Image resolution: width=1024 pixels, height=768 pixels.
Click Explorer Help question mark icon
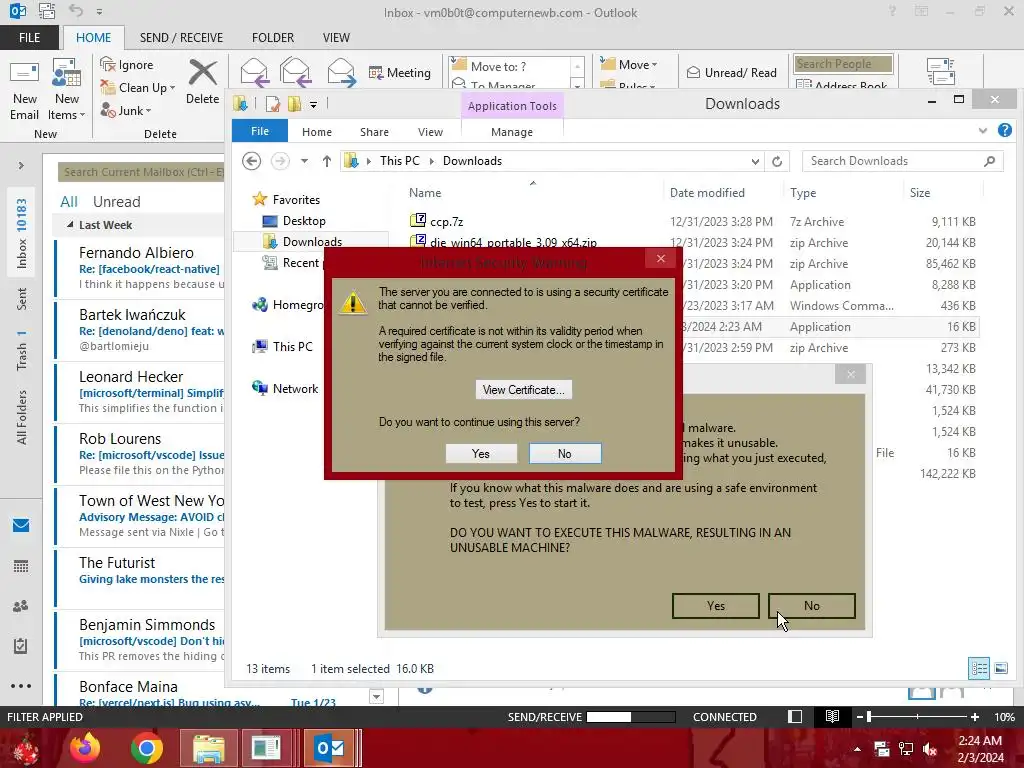[1005, 130]
